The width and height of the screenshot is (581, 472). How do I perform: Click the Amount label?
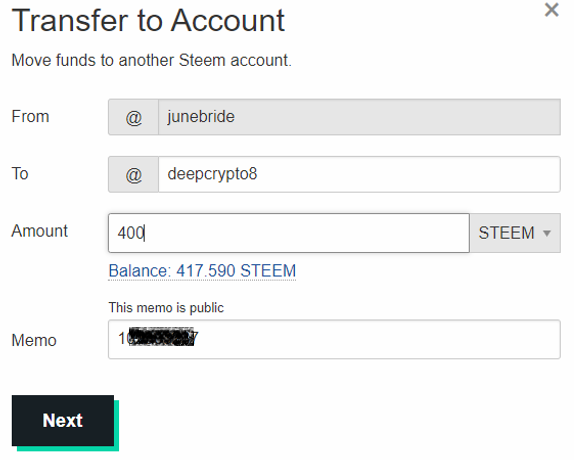click(40, 231)
